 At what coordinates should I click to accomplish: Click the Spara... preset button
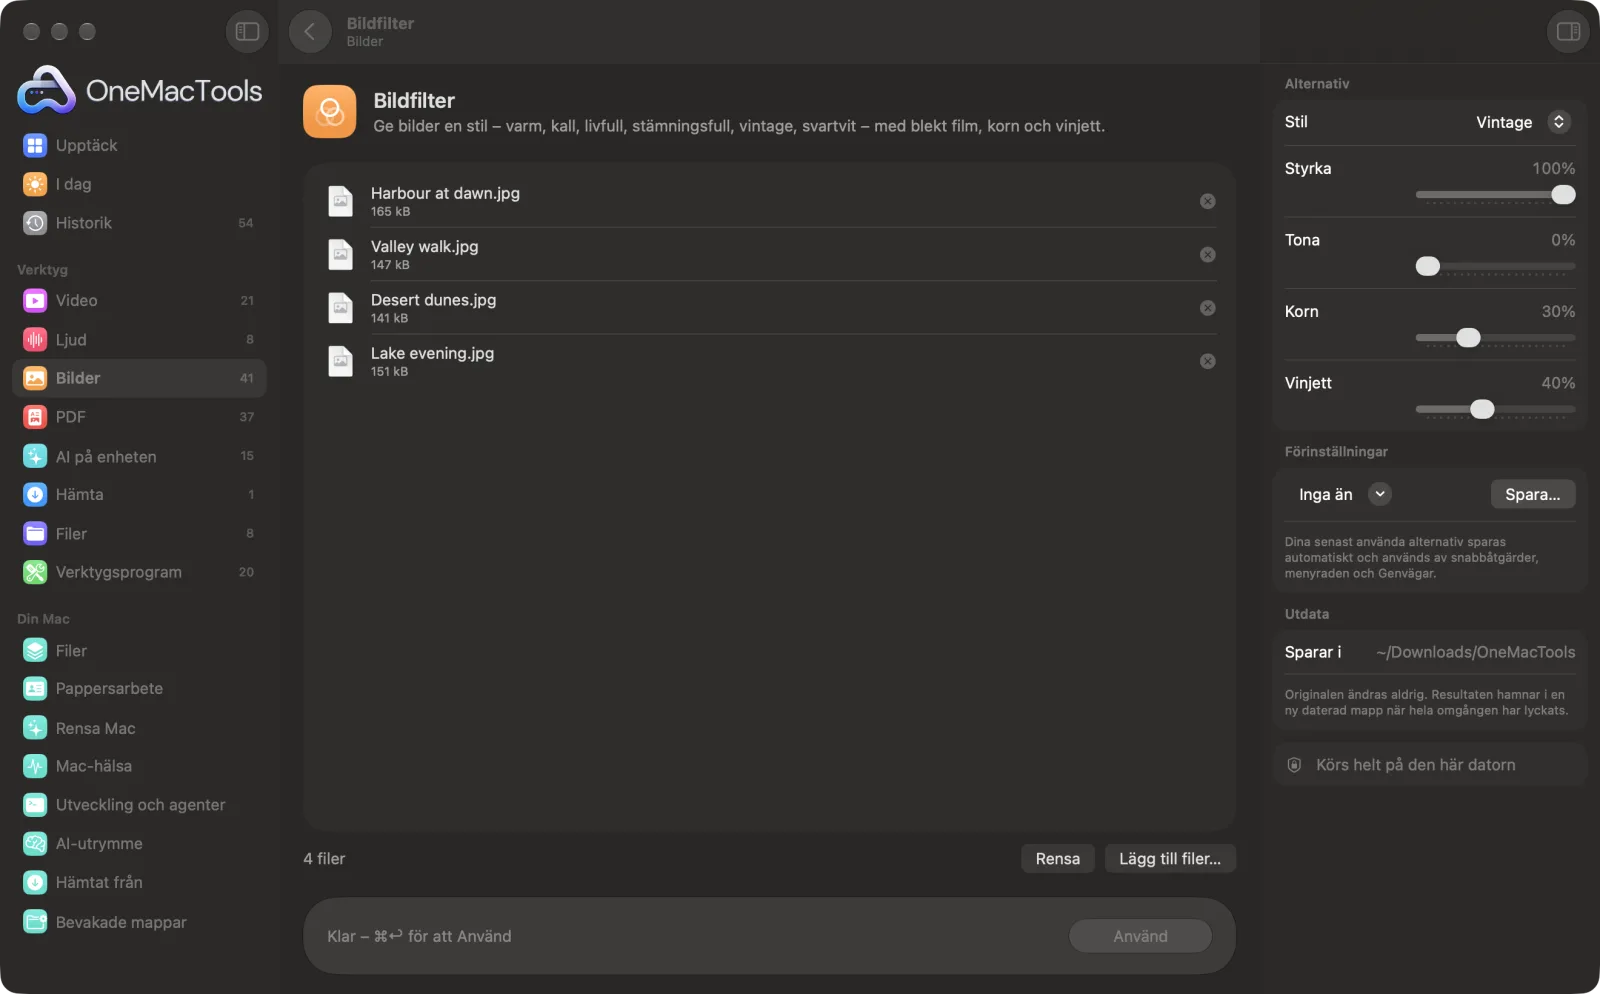[1533, 494]
